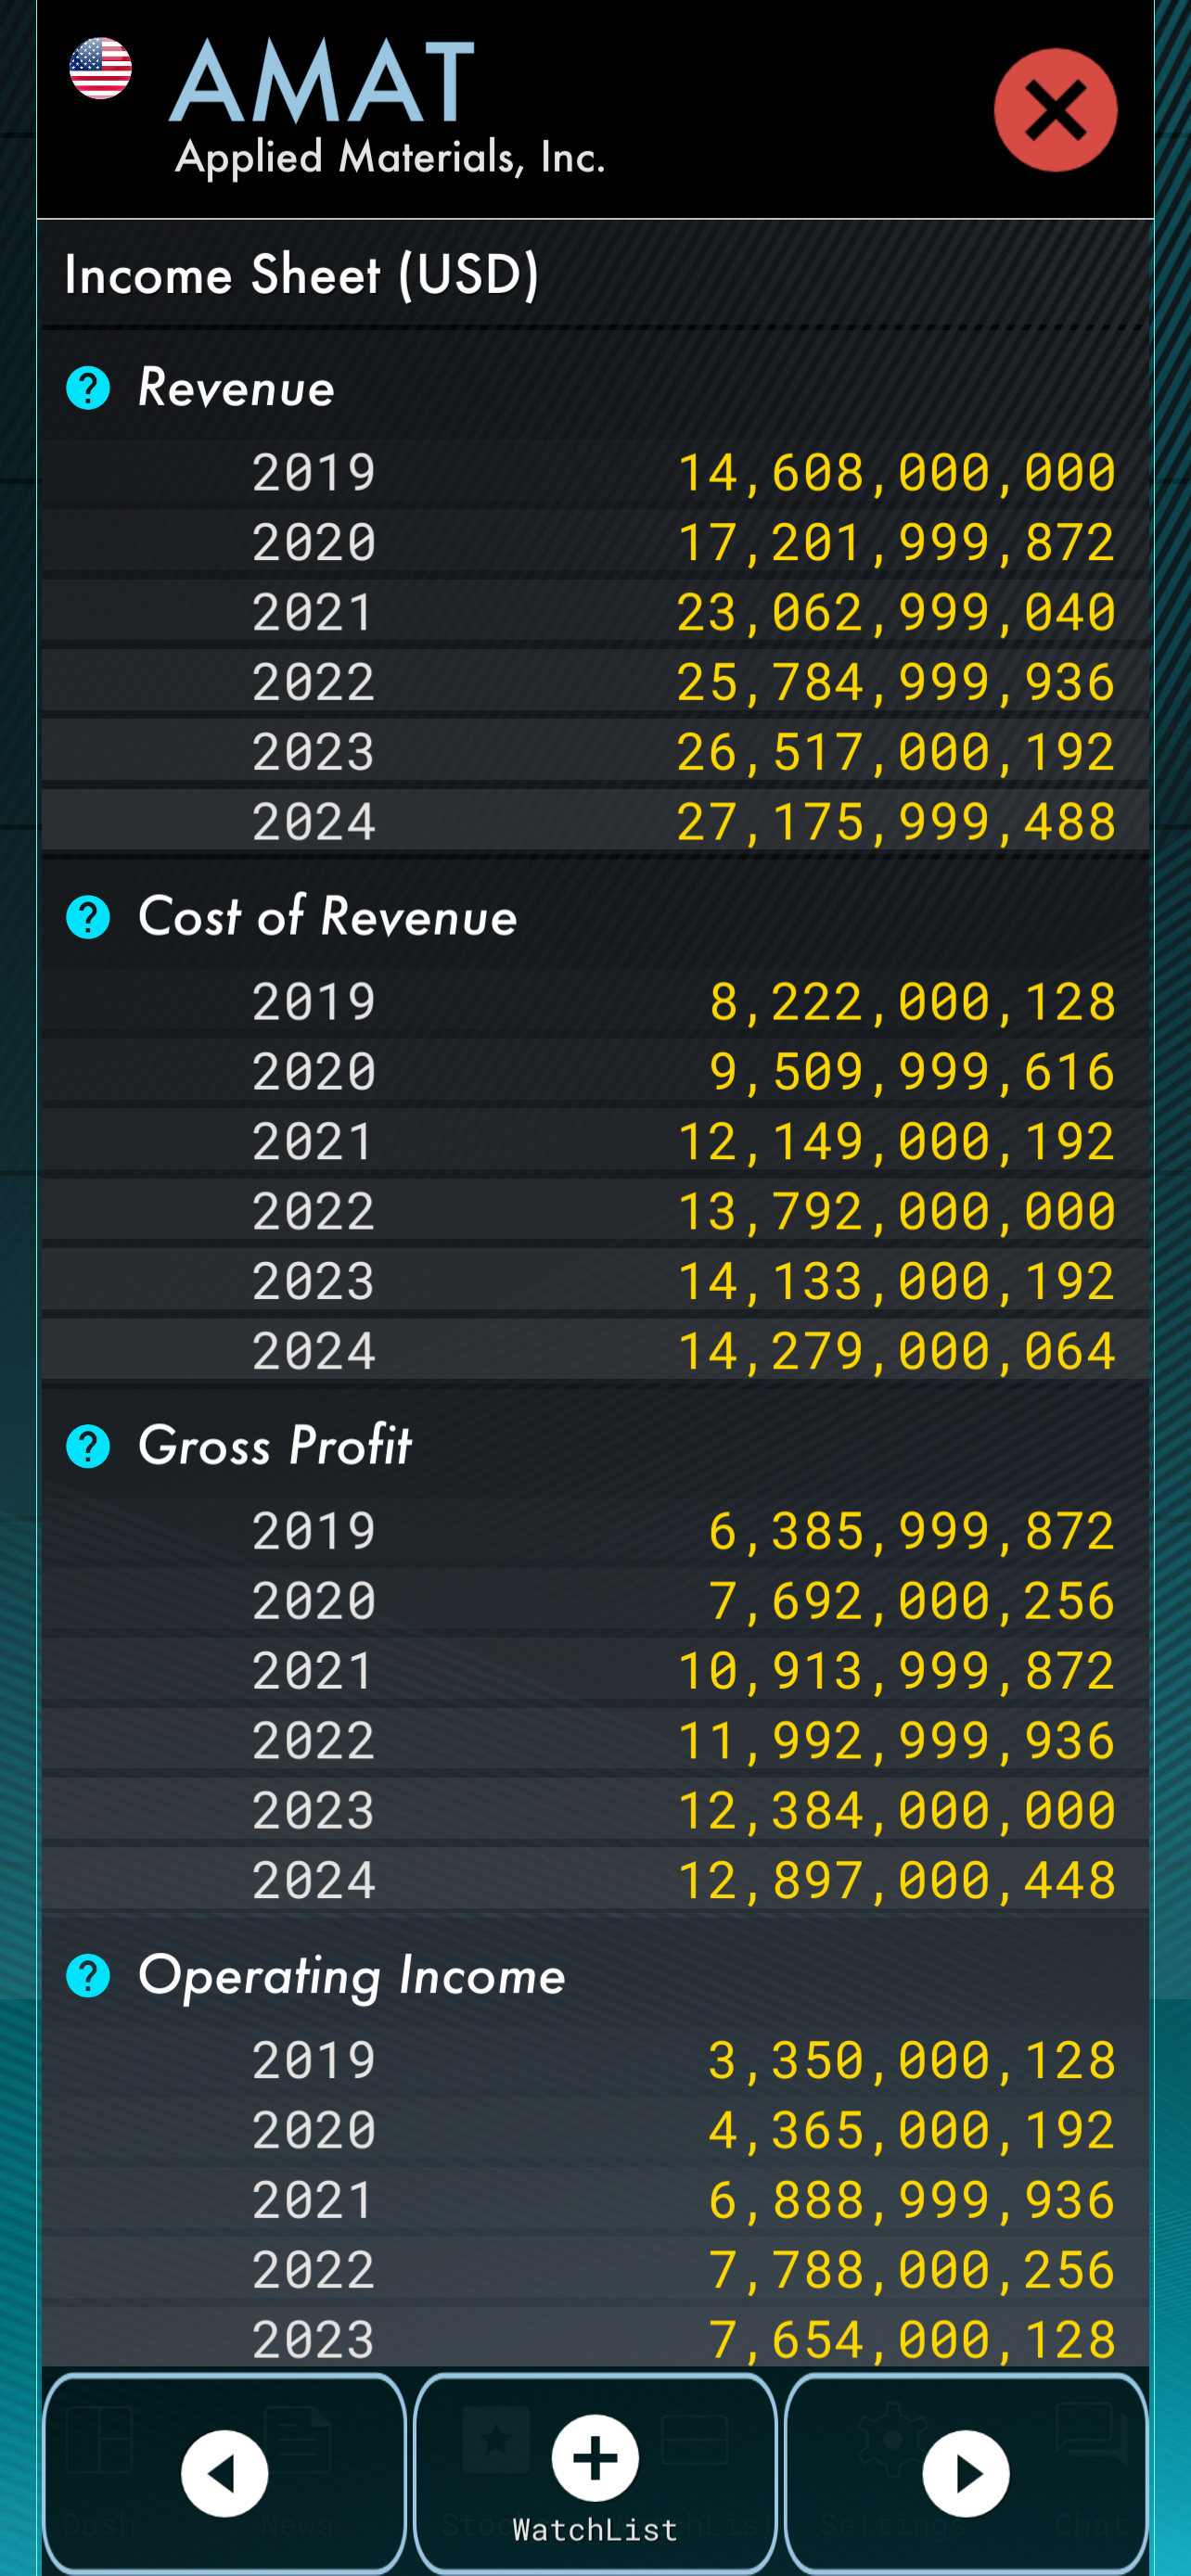Close the AMAT stock detail panel
The width and height of the screenshot is (1191, 2576).
click(1055, 110)
